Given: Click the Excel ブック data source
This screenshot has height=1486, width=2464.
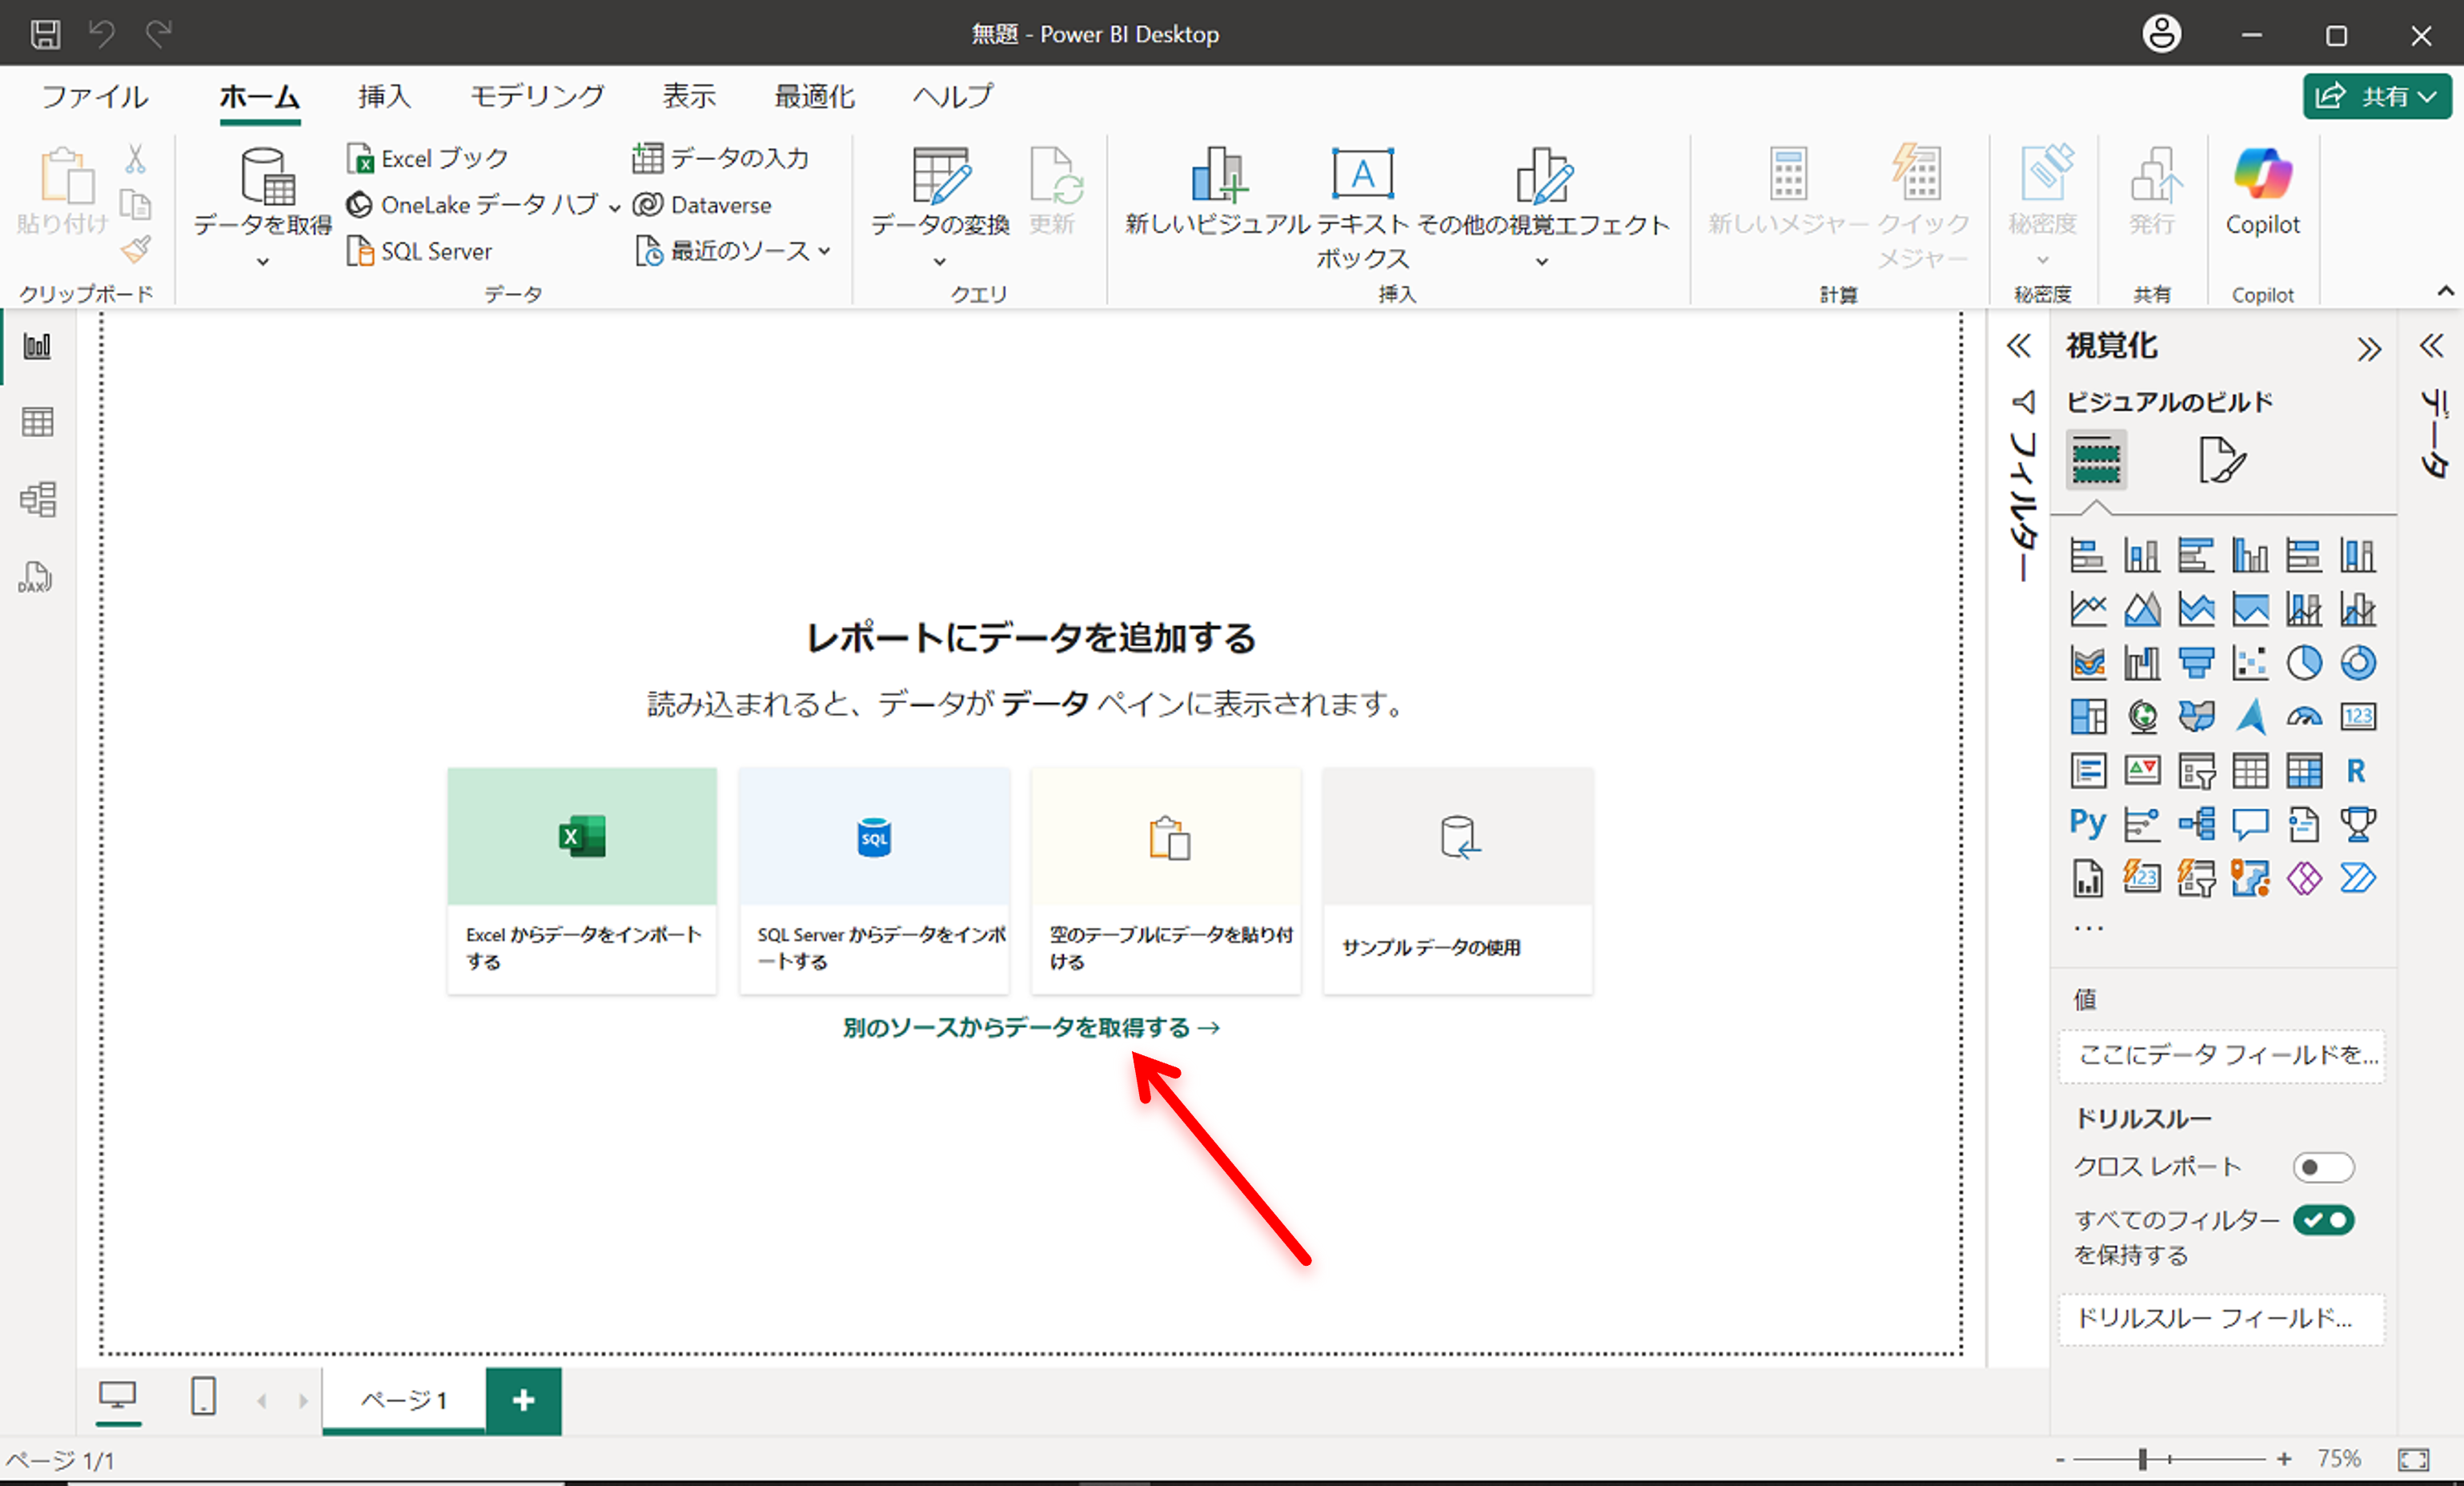Looking at the screenshot, I should click(x=428, y=158).
